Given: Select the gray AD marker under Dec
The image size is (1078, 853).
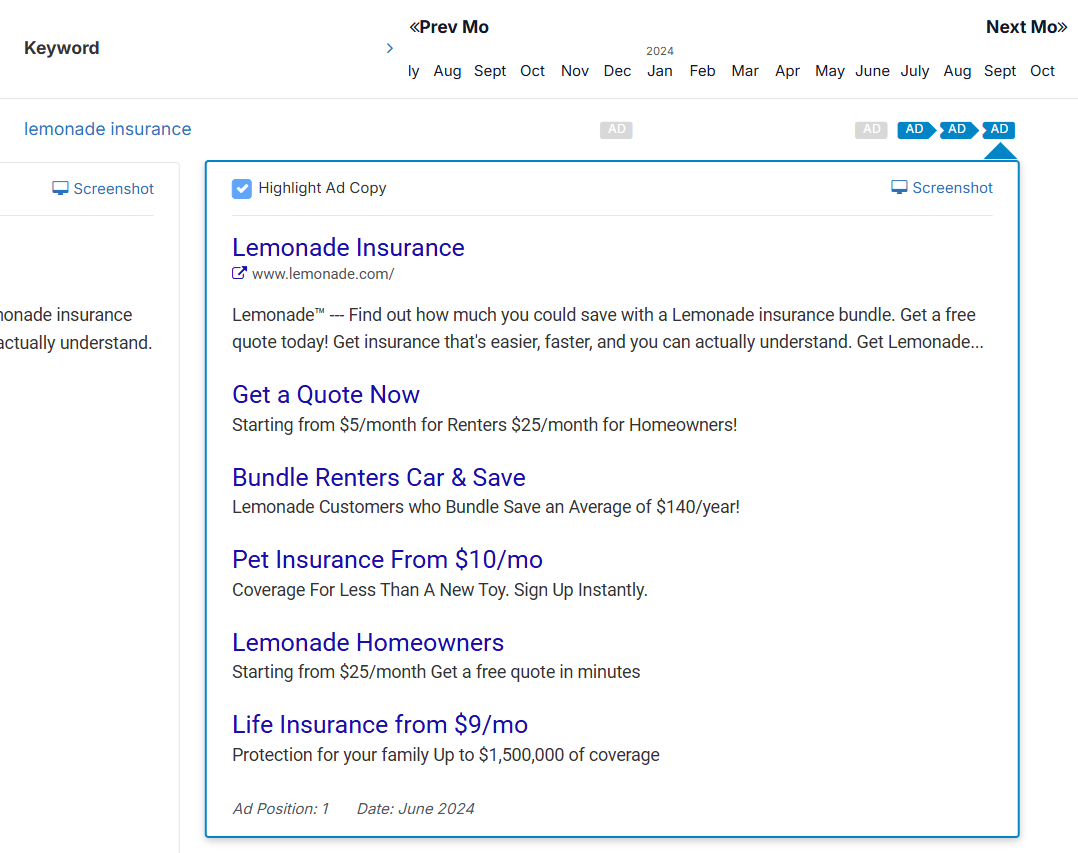Looking at the screenshot, I should tap(616, 129).
